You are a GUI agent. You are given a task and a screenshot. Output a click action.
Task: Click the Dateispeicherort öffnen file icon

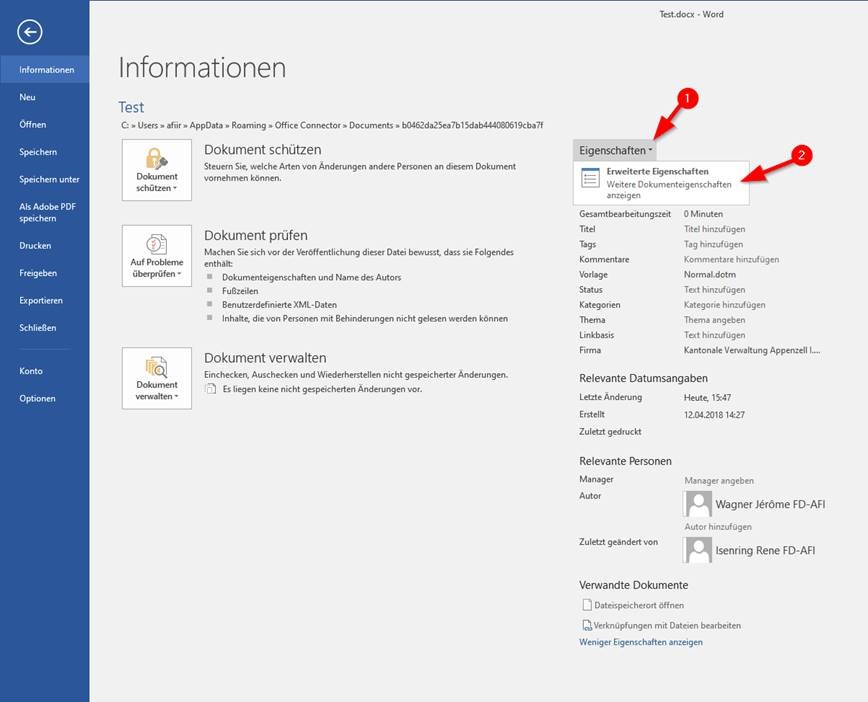click(x=587, y=605)
